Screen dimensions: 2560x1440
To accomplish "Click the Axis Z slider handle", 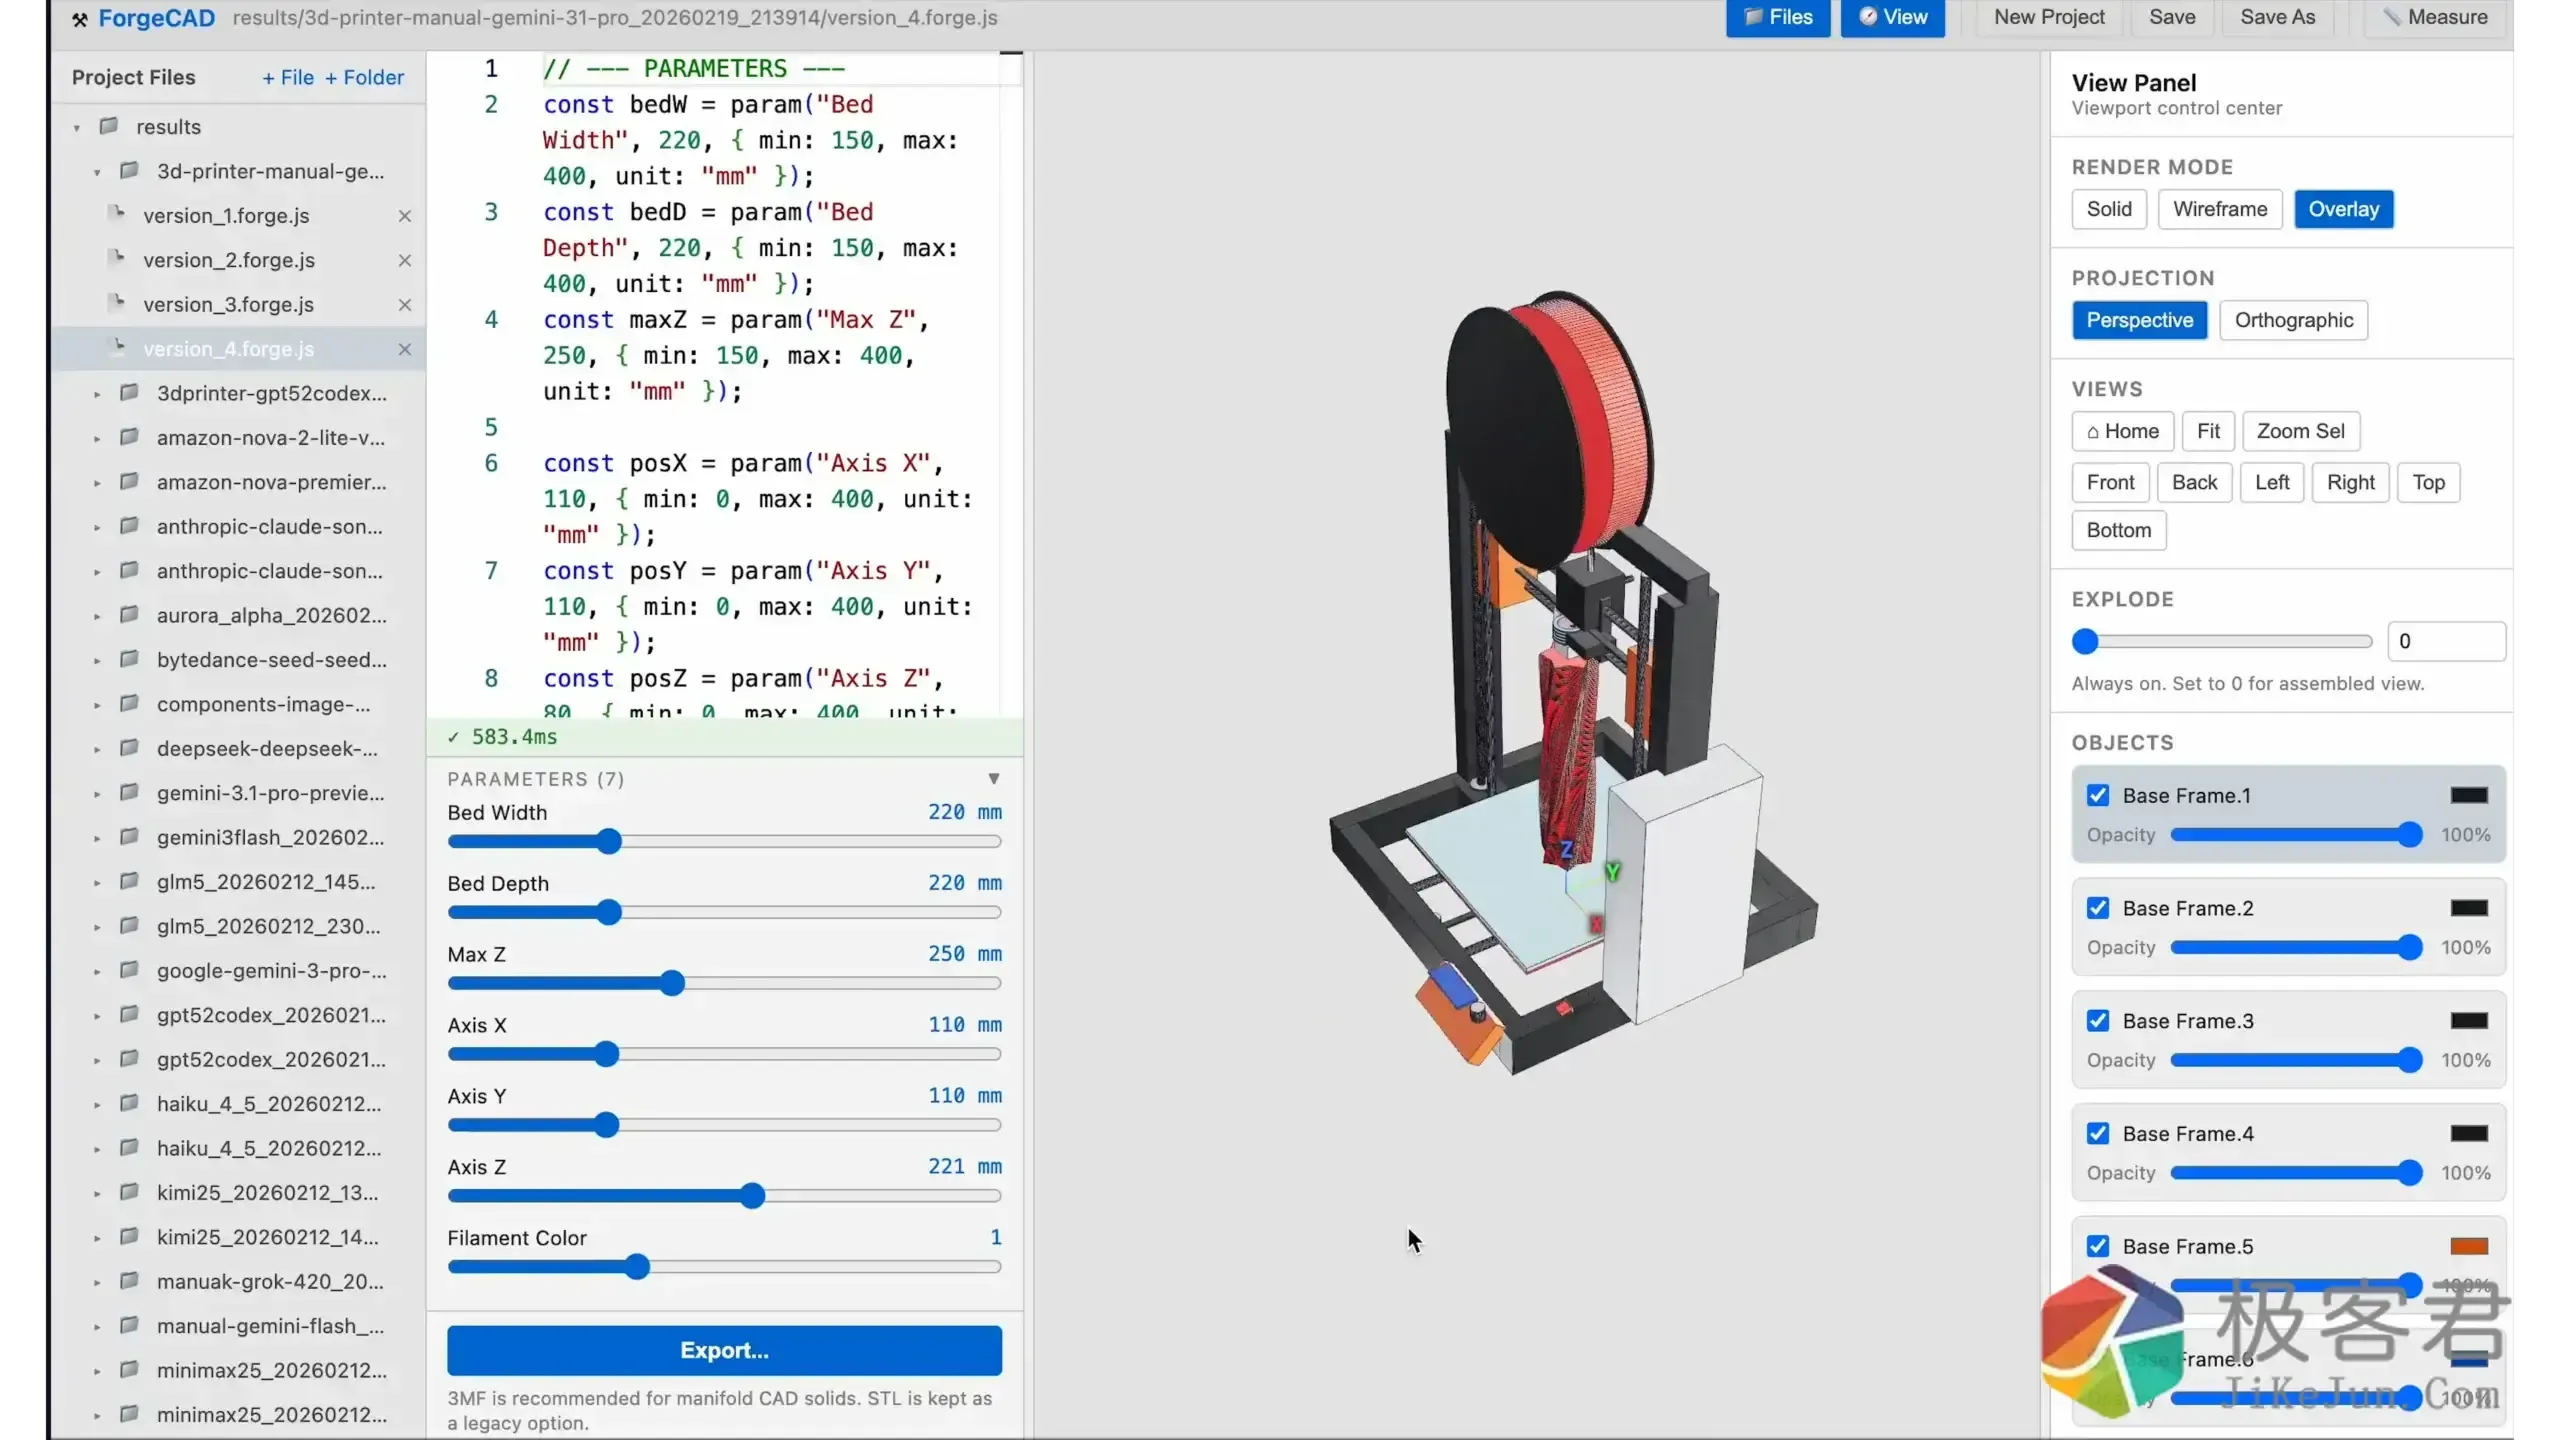I will pos(753,1196).
